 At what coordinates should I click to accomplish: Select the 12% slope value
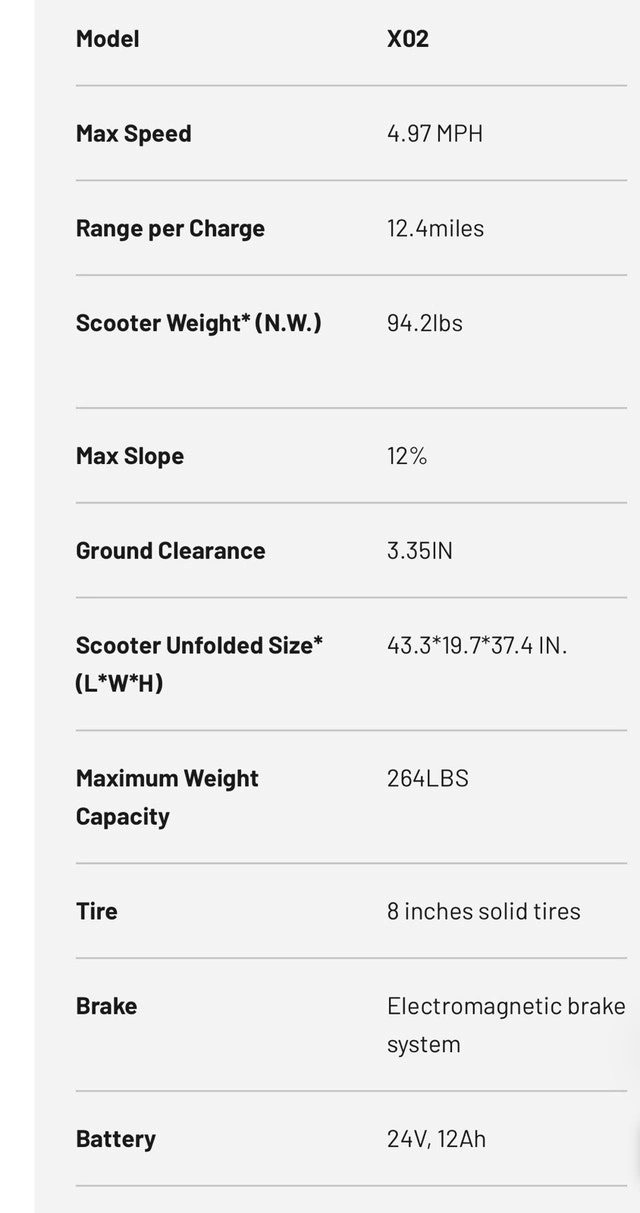406,456
